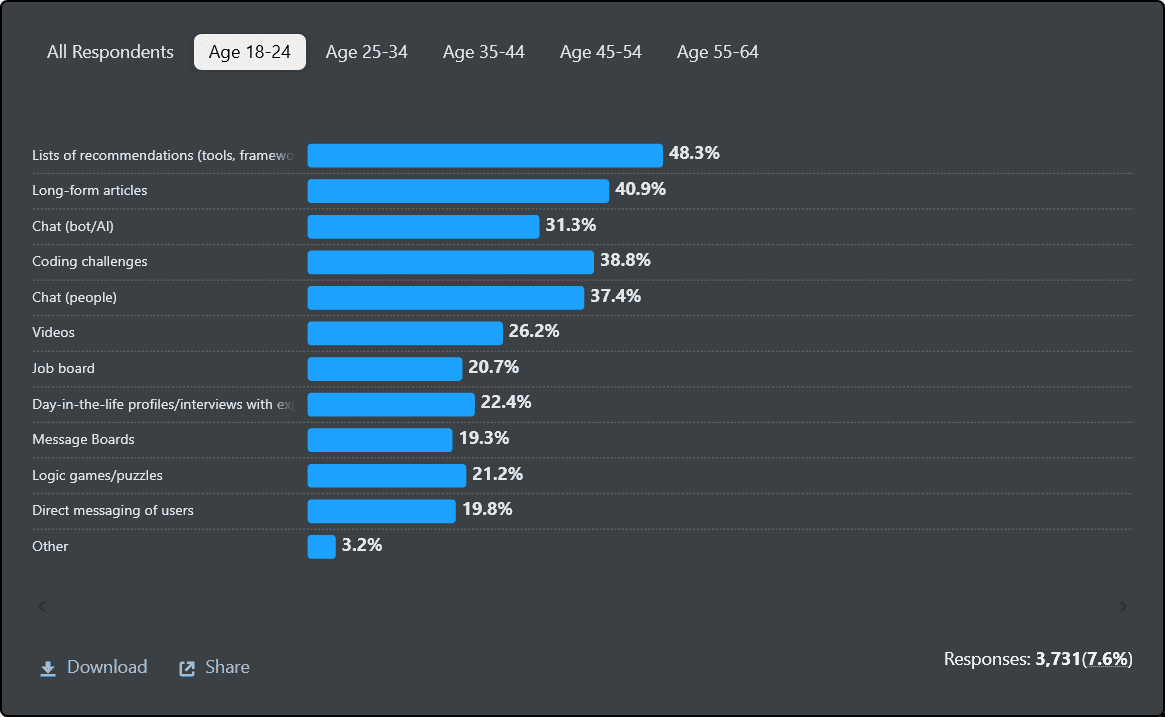
Task: View the Age 55-64 tab
Action: coord(718,52)
